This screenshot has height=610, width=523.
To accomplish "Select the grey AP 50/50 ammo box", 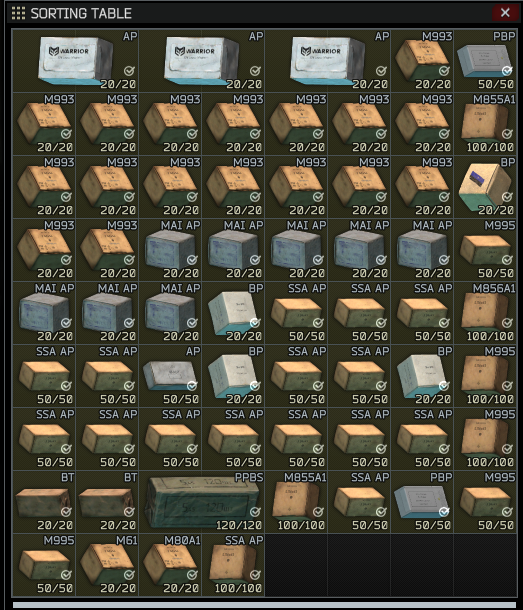I will pos(170,376).
